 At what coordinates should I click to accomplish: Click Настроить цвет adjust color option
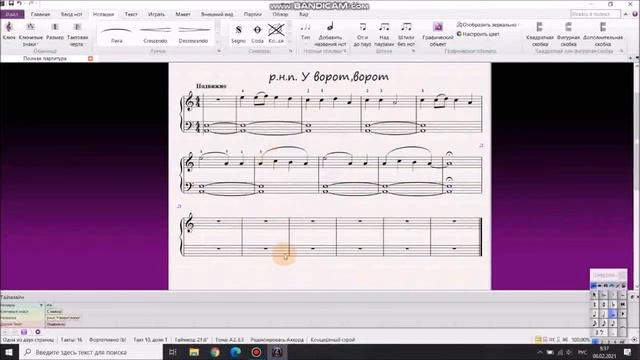(x=478, y=34)
